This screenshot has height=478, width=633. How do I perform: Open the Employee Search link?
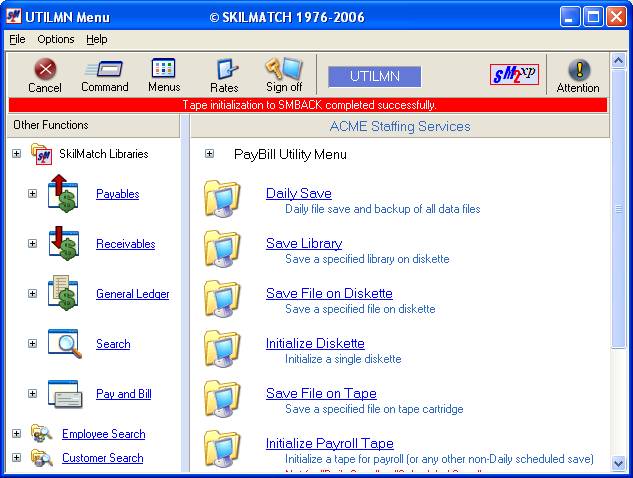coord(104,434)
